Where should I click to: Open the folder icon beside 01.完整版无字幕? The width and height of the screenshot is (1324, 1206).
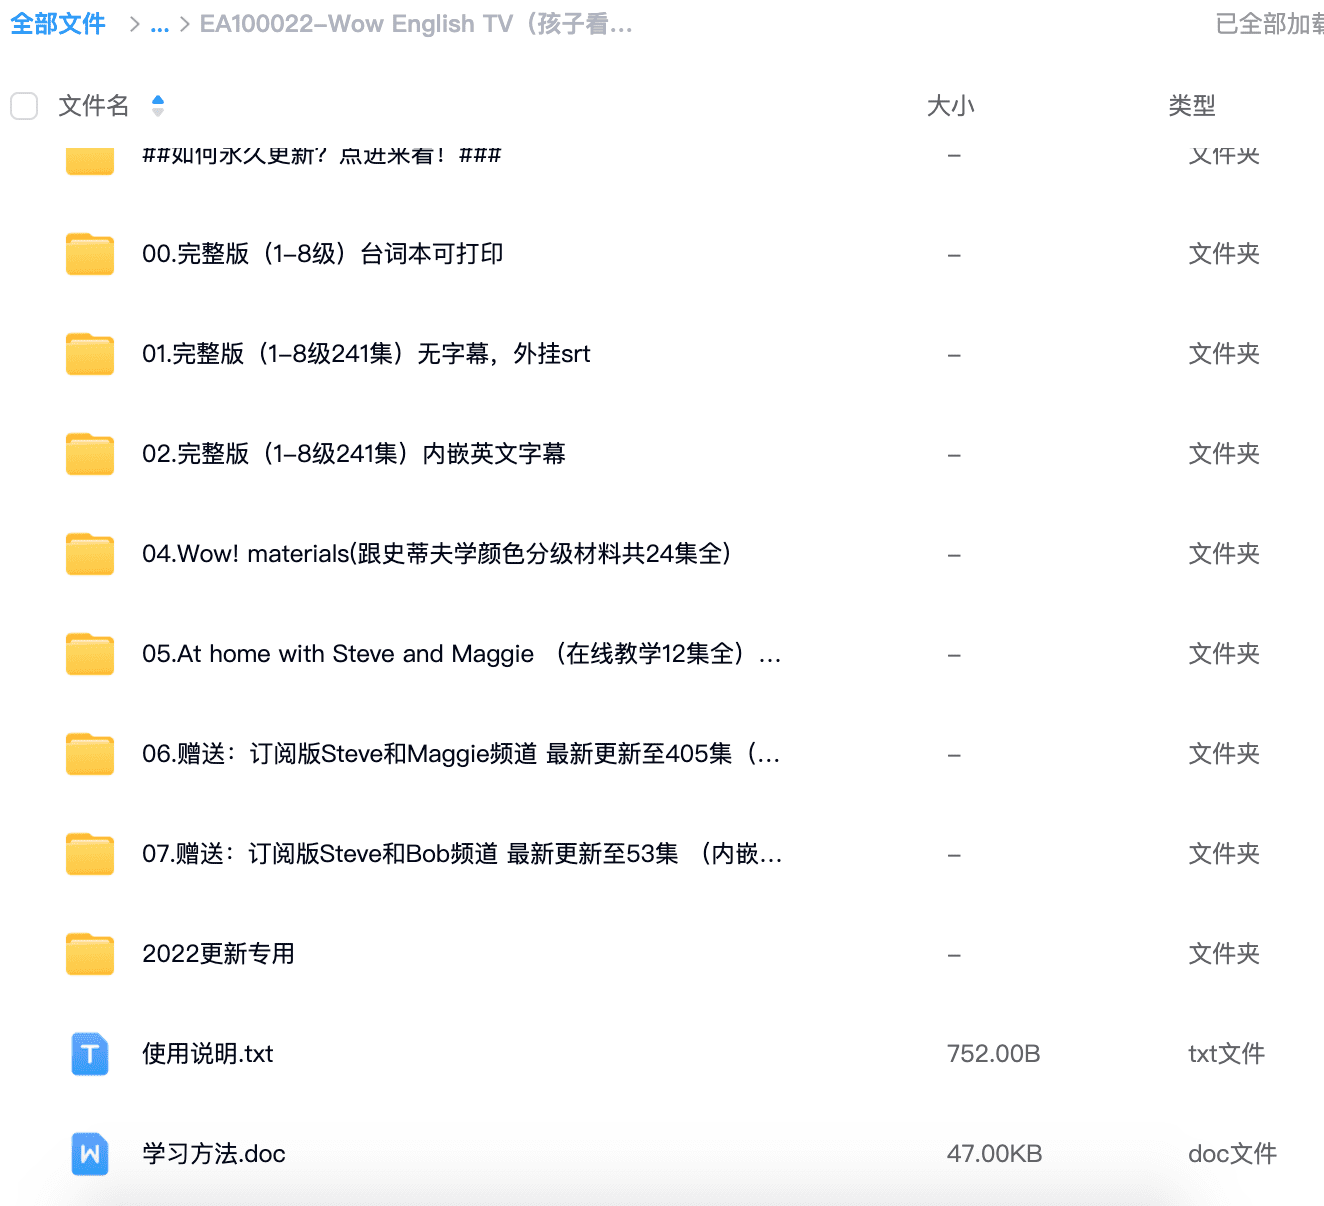(89, 353)
